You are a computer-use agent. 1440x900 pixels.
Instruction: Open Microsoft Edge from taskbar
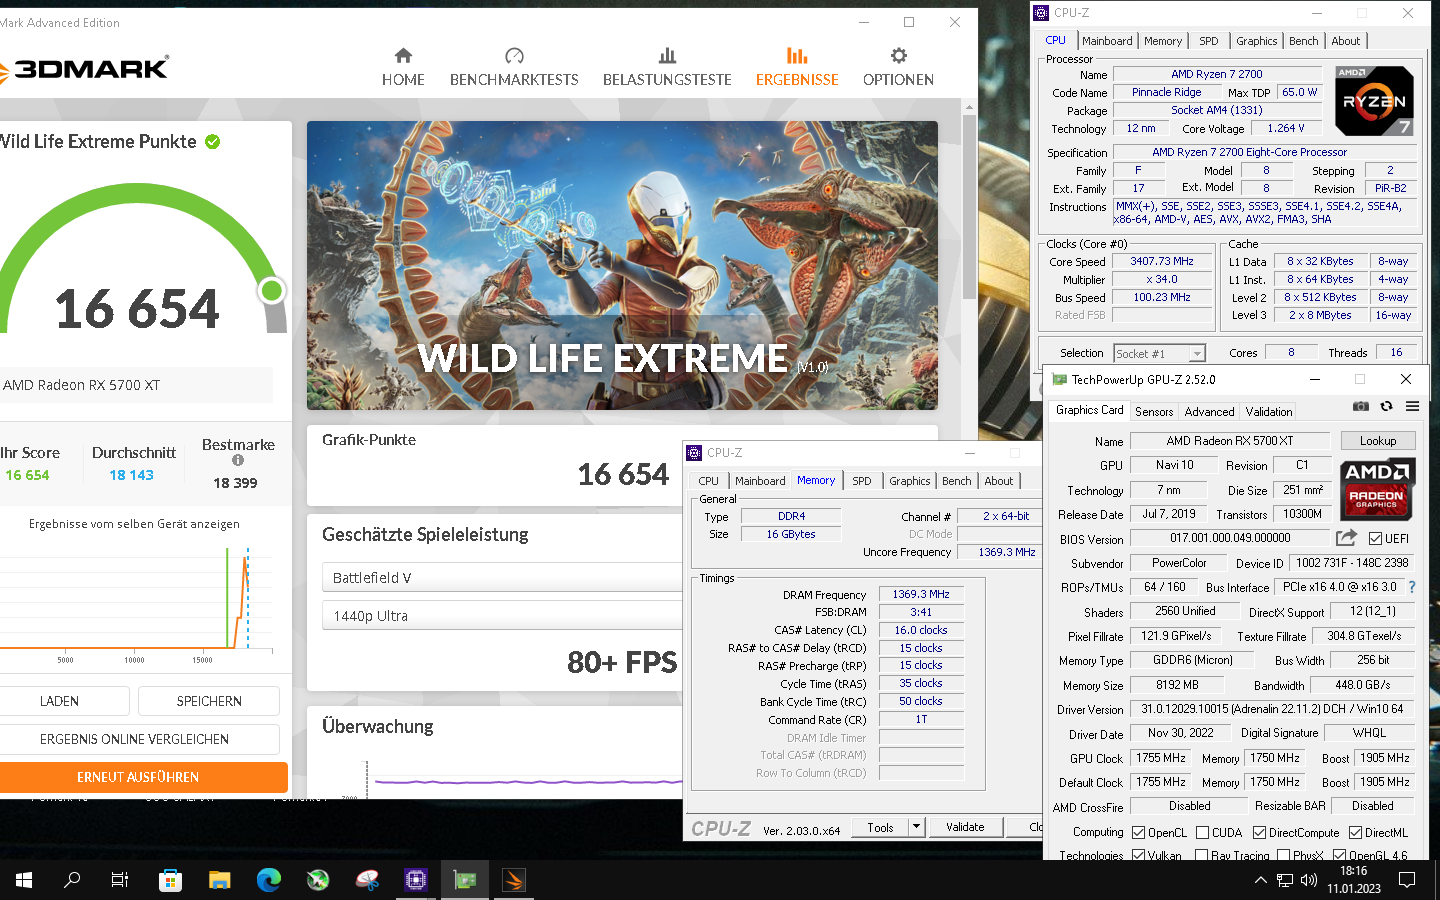(268, 880)
